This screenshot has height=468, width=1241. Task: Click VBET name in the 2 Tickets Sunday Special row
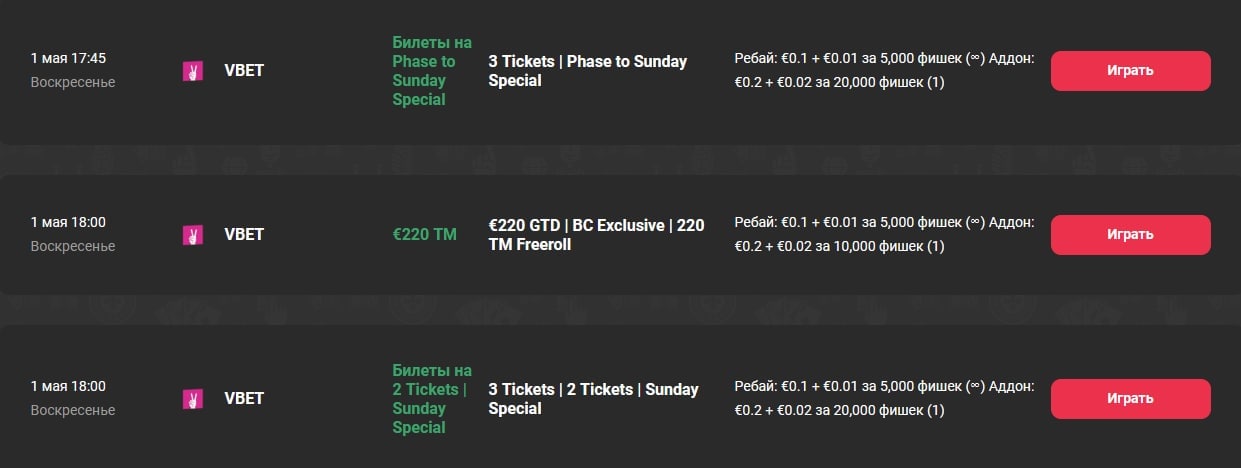244,399
